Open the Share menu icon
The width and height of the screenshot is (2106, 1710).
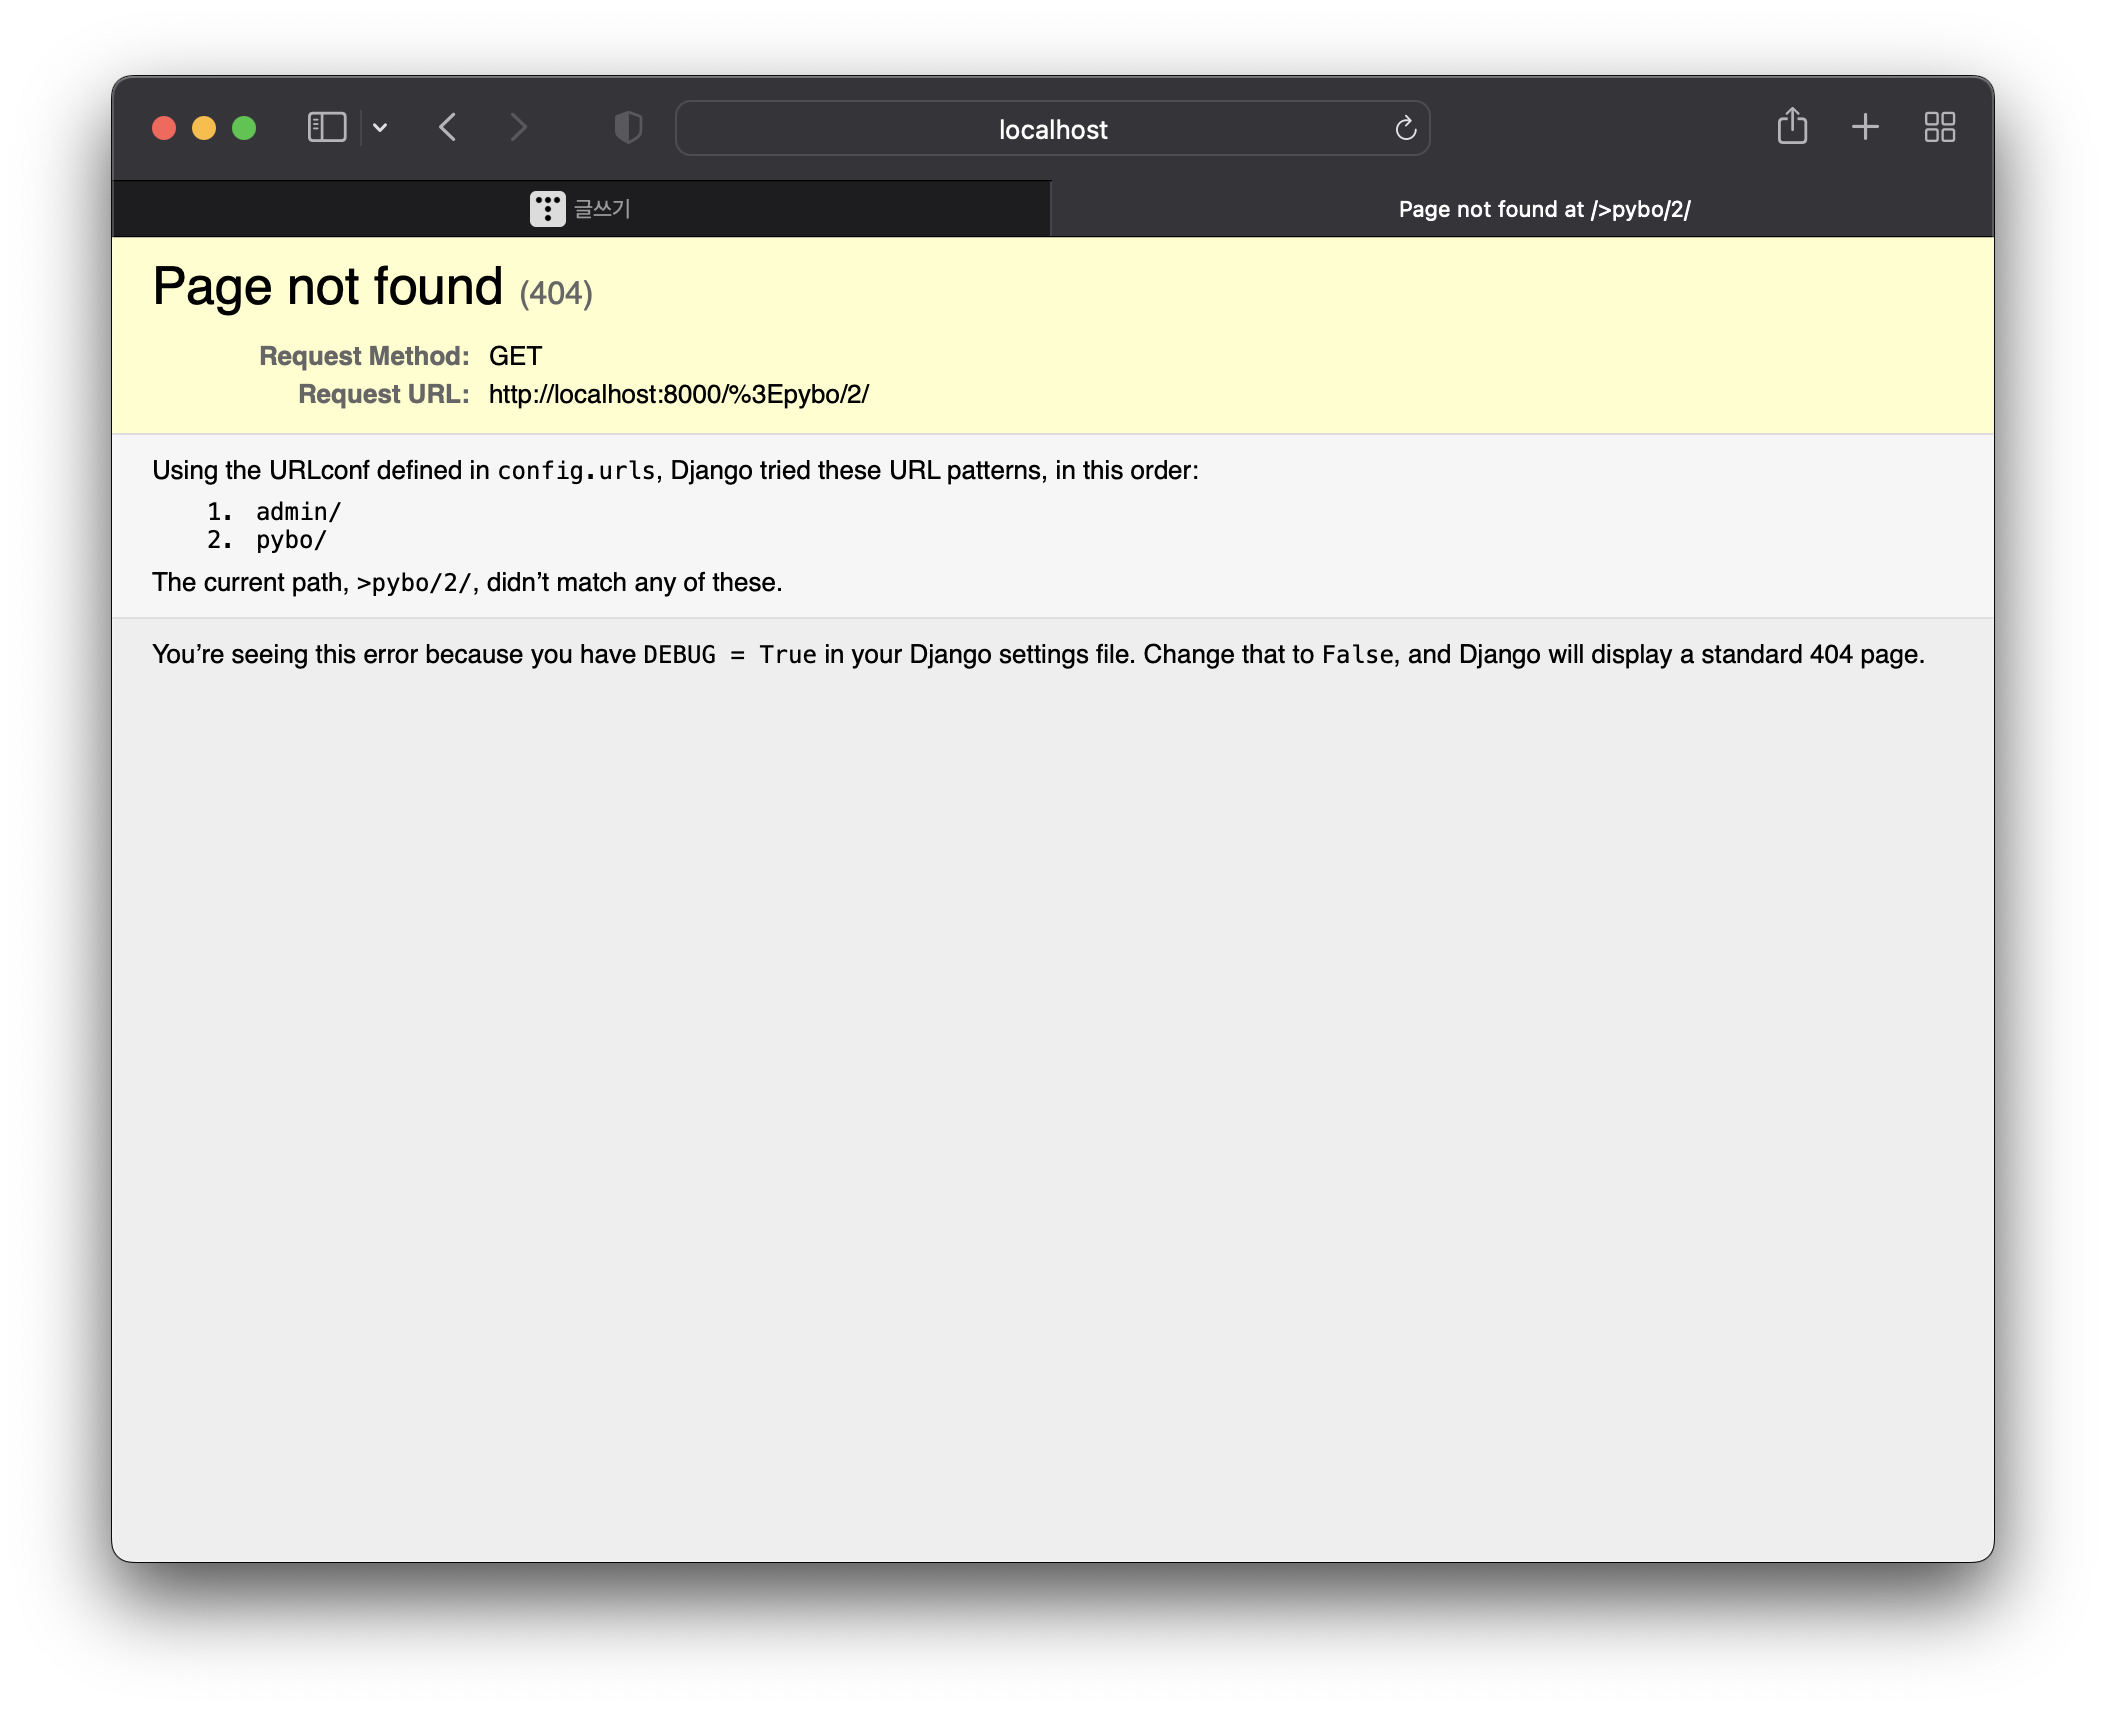pyautogui.click(x=1792, y=127)
